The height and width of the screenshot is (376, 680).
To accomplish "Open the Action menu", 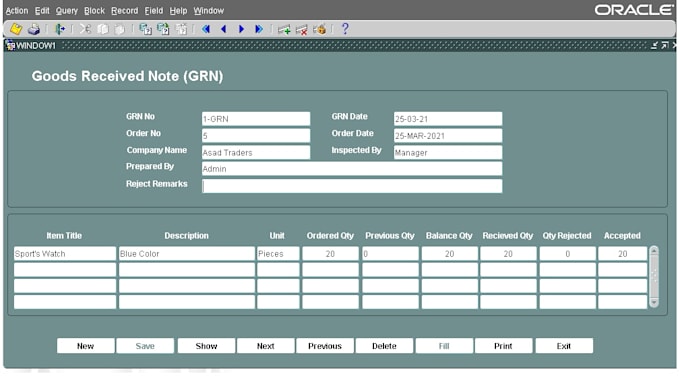I will coord(17,10).
